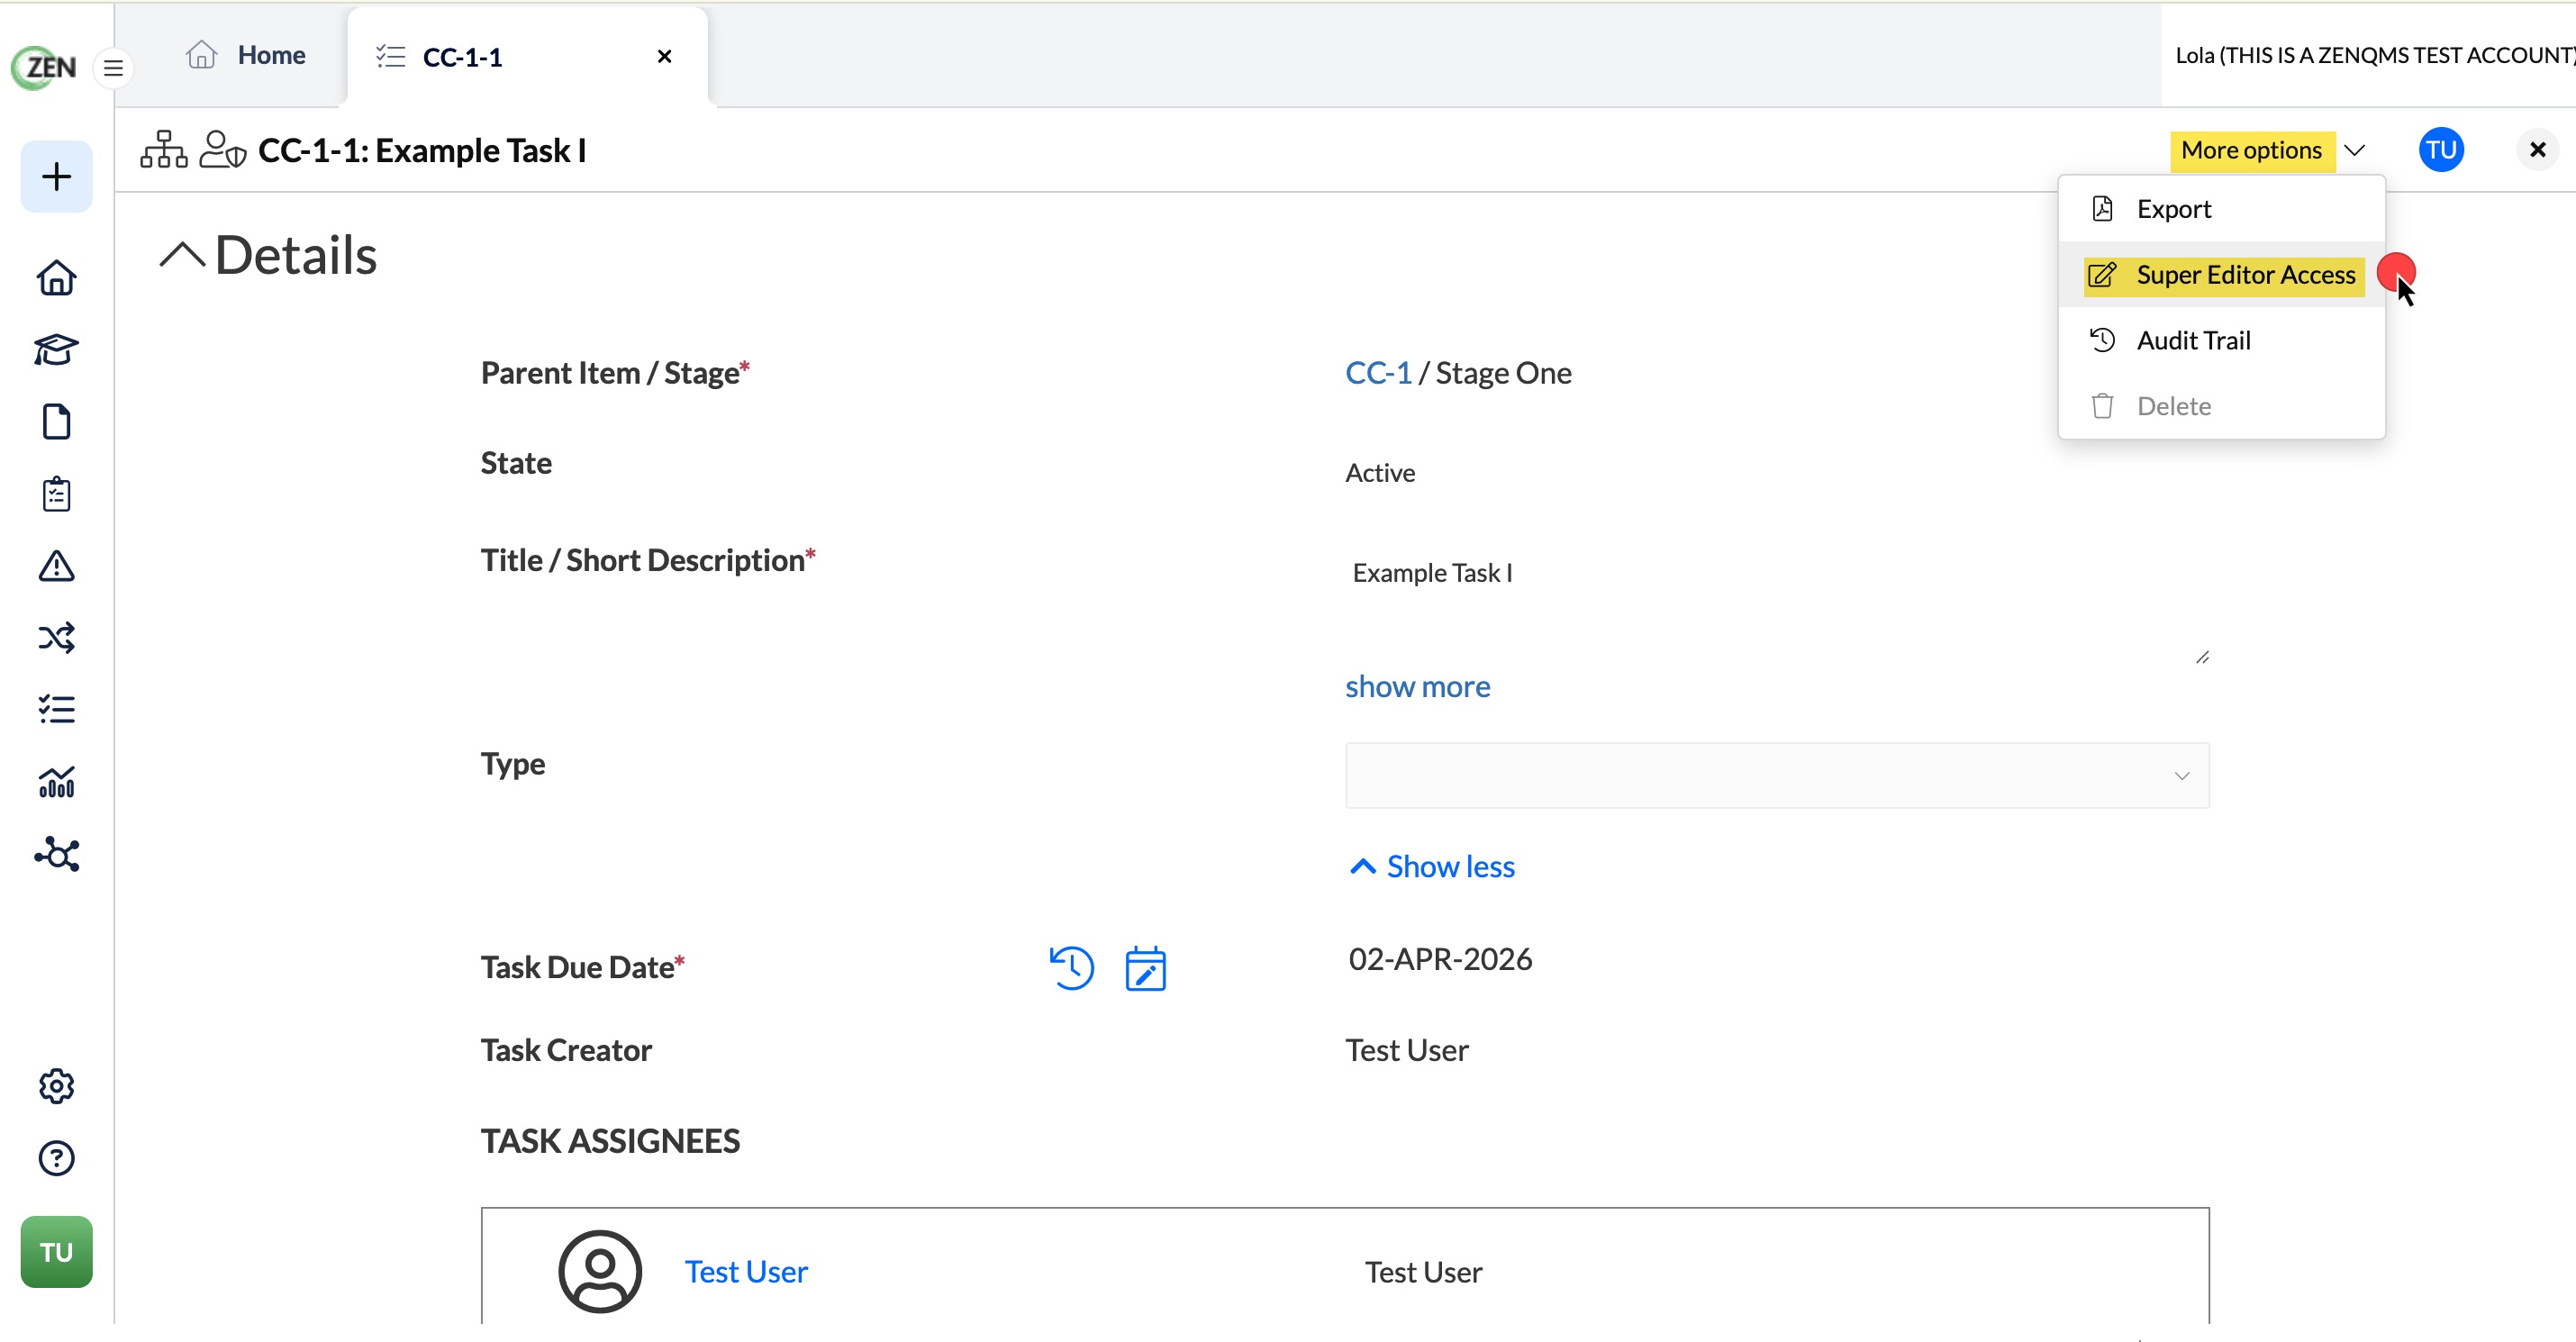Screen dimensions: 2576x1342
Task: Open the More options dropdown
Action: 2251,150
